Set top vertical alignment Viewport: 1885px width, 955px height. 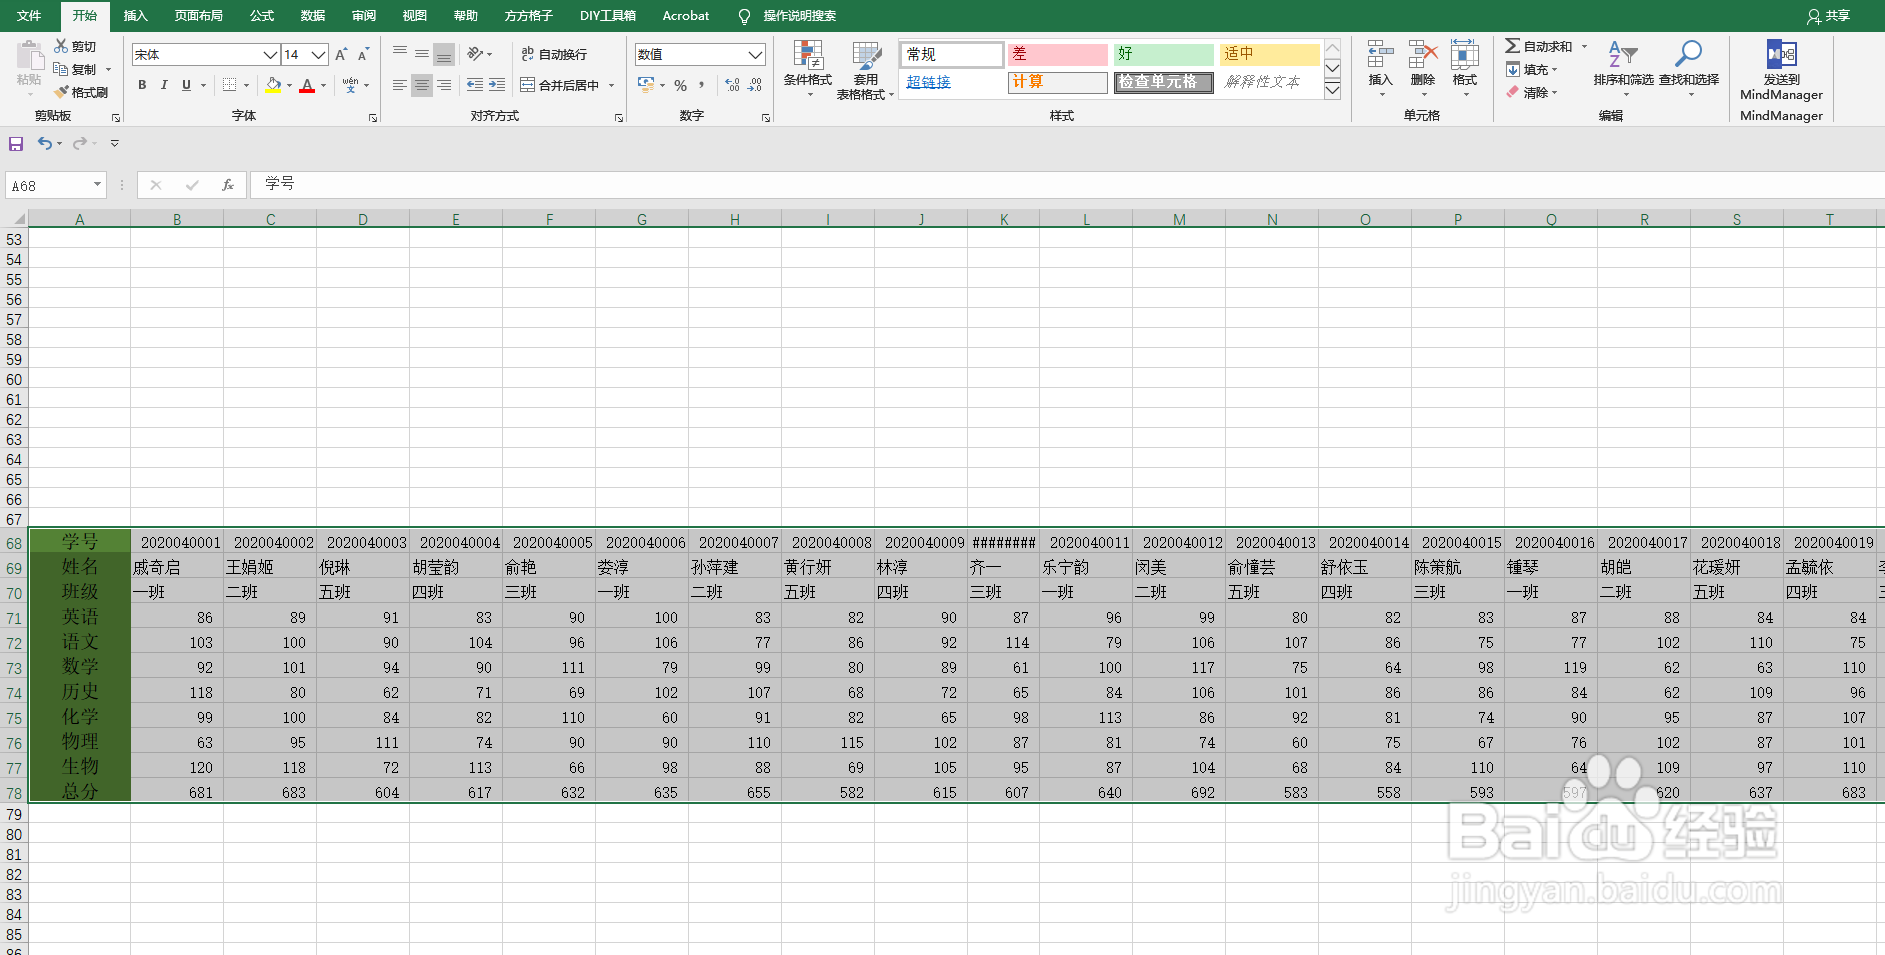400,54
